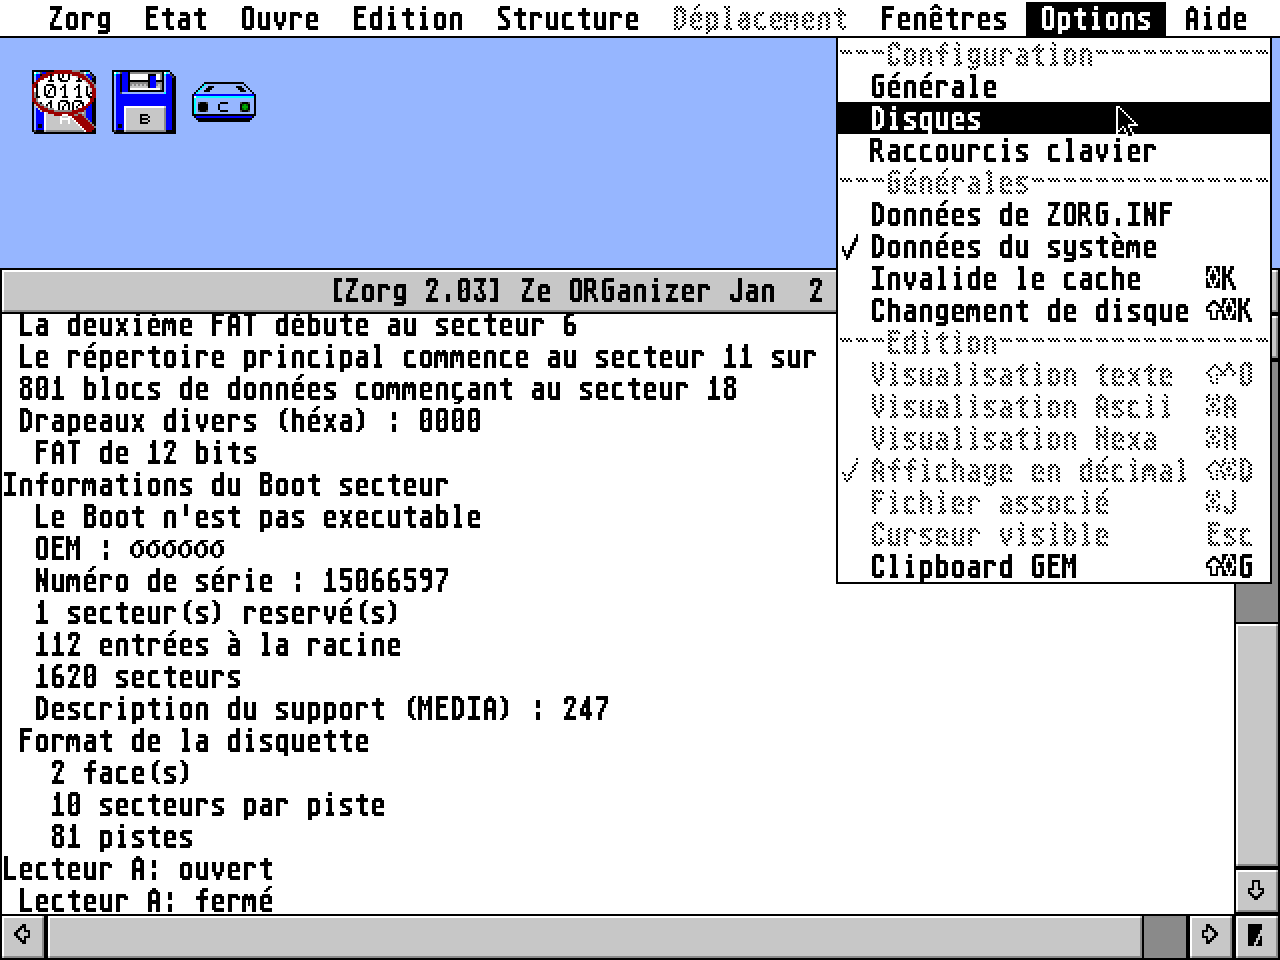The image size is (1280, 960).
Task: Open the Ouvre menu
Action: pyautogui.click(x=281, y=17)
